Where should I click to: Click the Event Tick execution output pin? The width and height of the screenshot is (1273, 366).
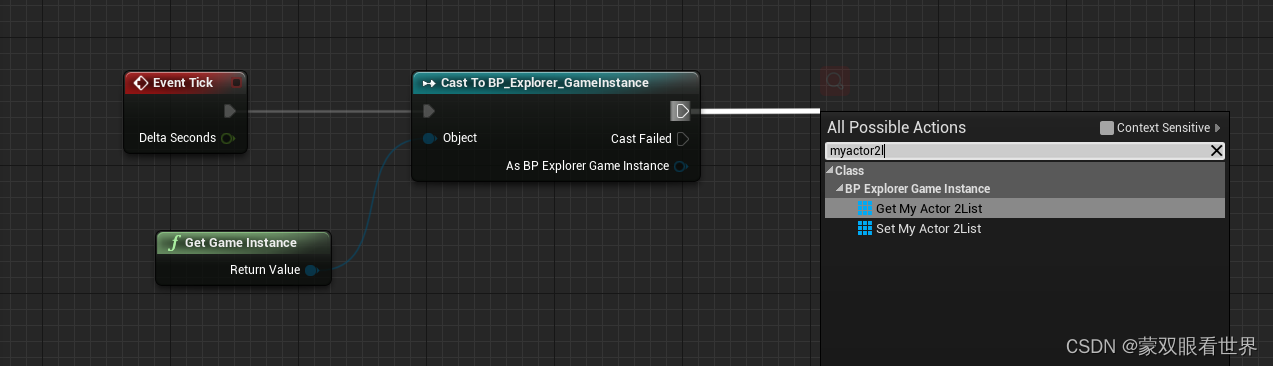230,111
